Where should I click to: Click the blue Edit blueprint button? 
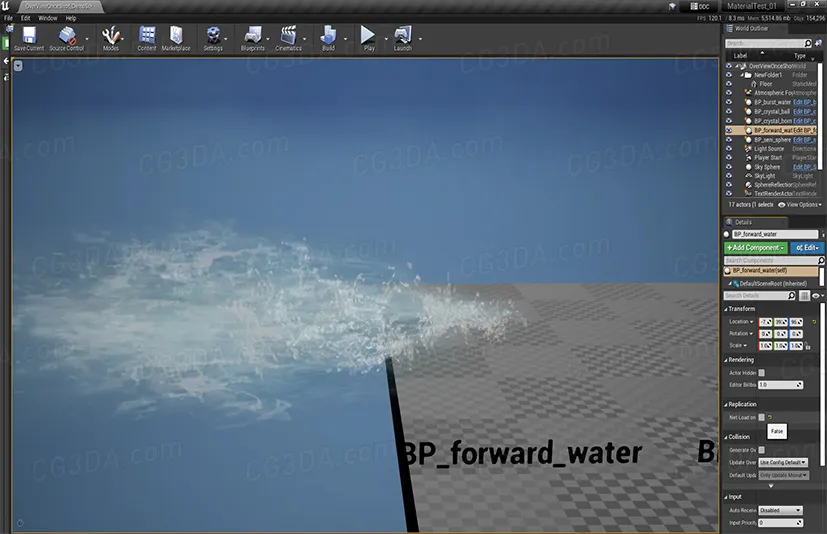[x=807, y=247]
